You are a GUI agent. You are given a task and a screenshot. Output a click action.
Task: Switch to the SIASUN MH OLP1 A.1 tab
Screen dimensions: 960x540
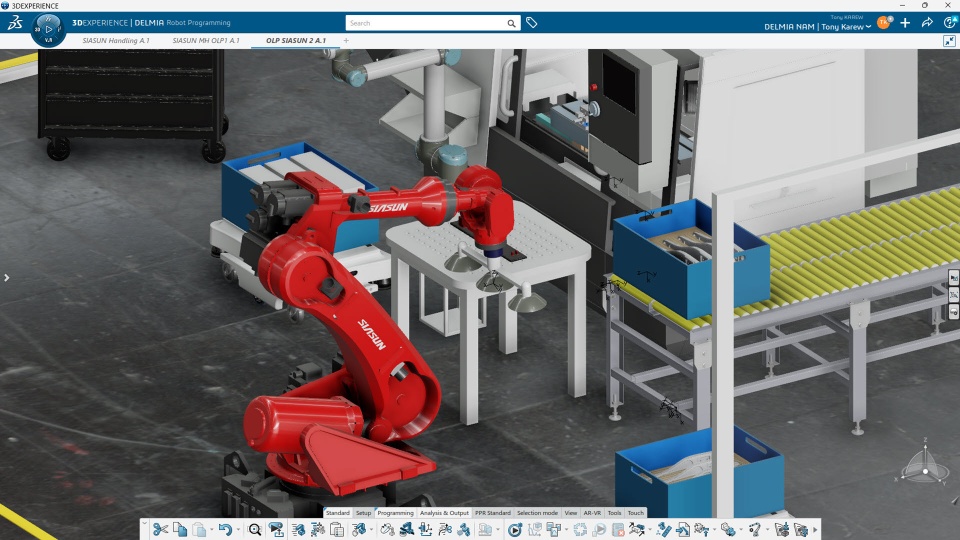(206, 40)
